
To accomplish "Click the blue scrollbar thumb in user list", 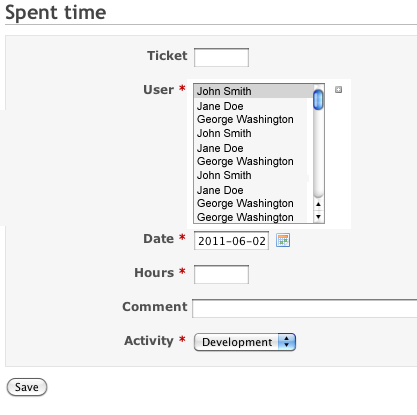I will [x=318, y=99].
